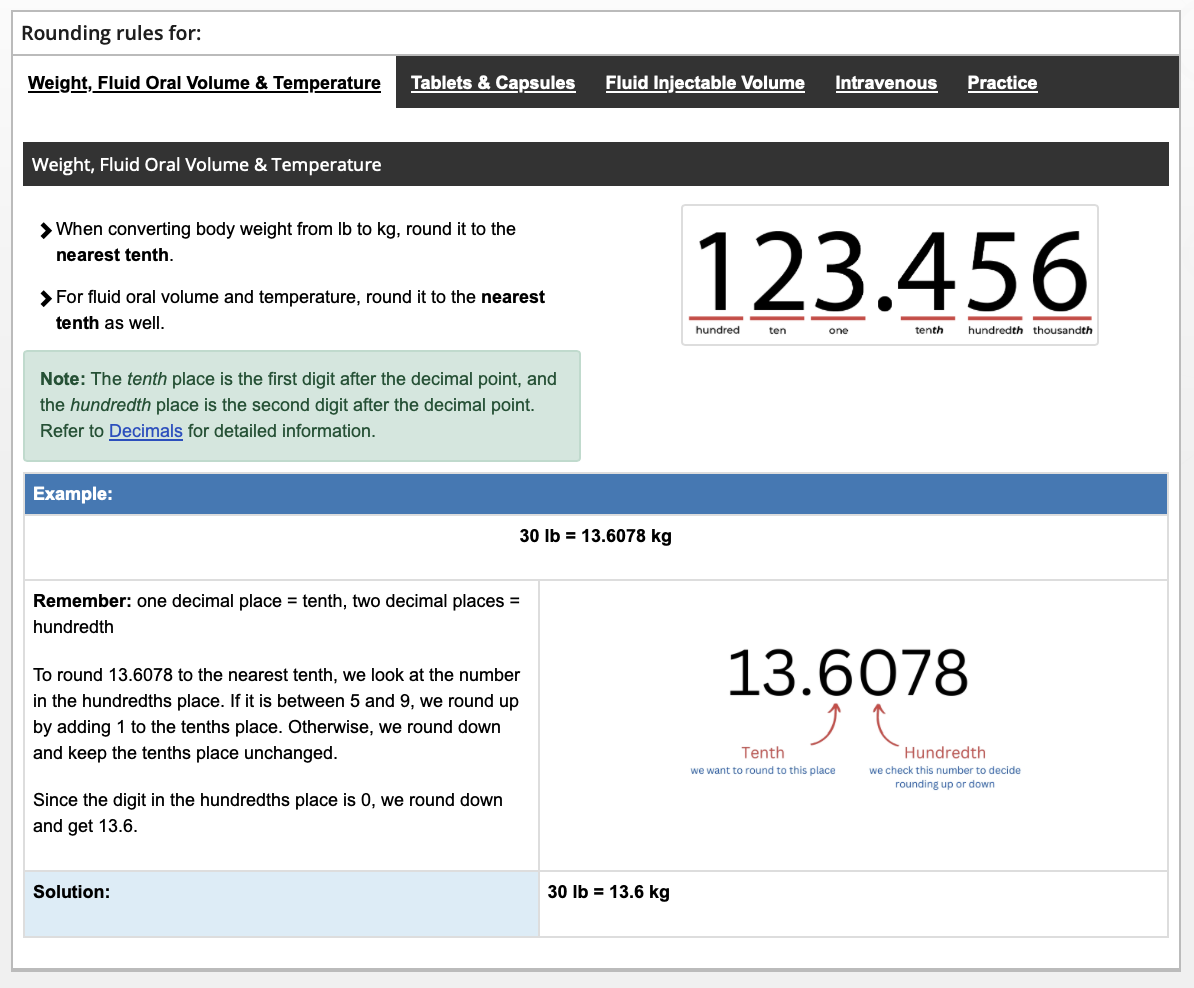Click the thousandth label under 123.456
This screenshot has height=988, width=1194.
point(1063,331)
